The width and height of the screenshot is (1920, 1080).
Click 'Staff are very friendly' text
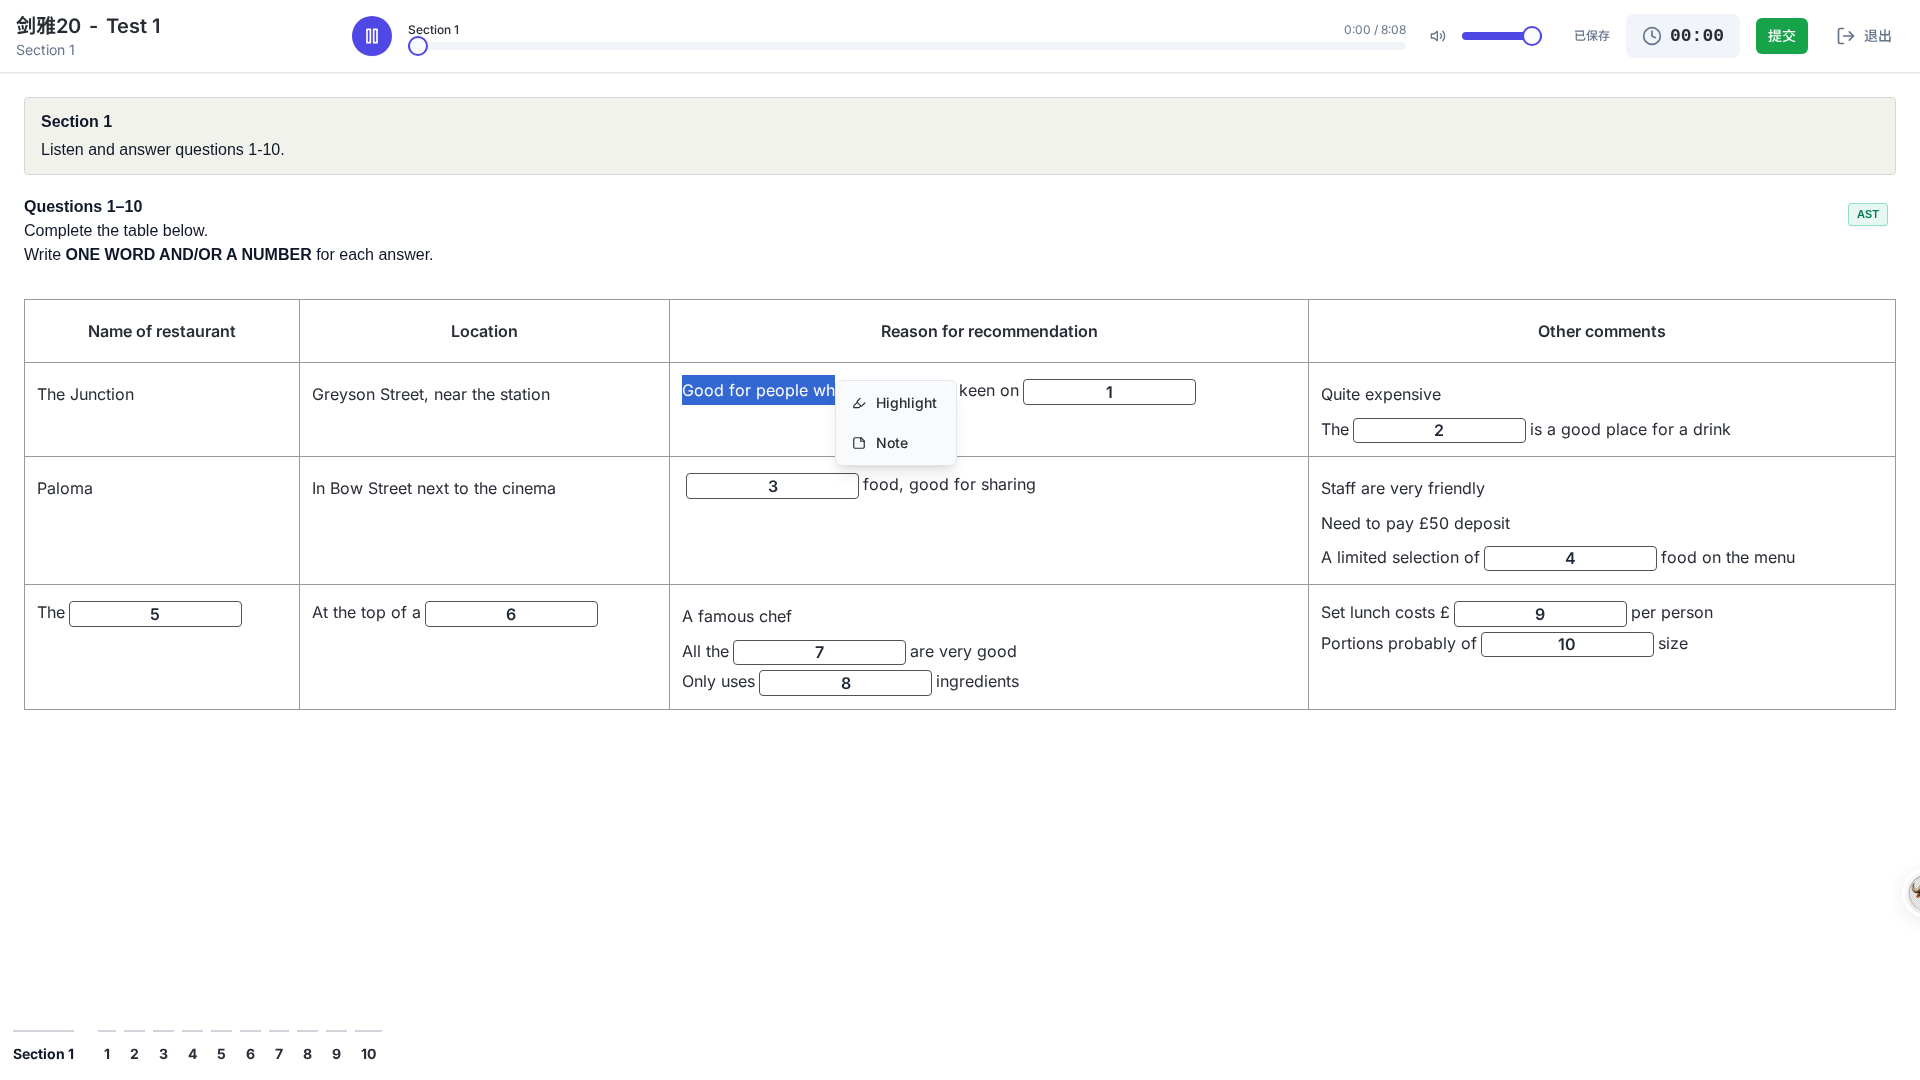(1403, 488)
